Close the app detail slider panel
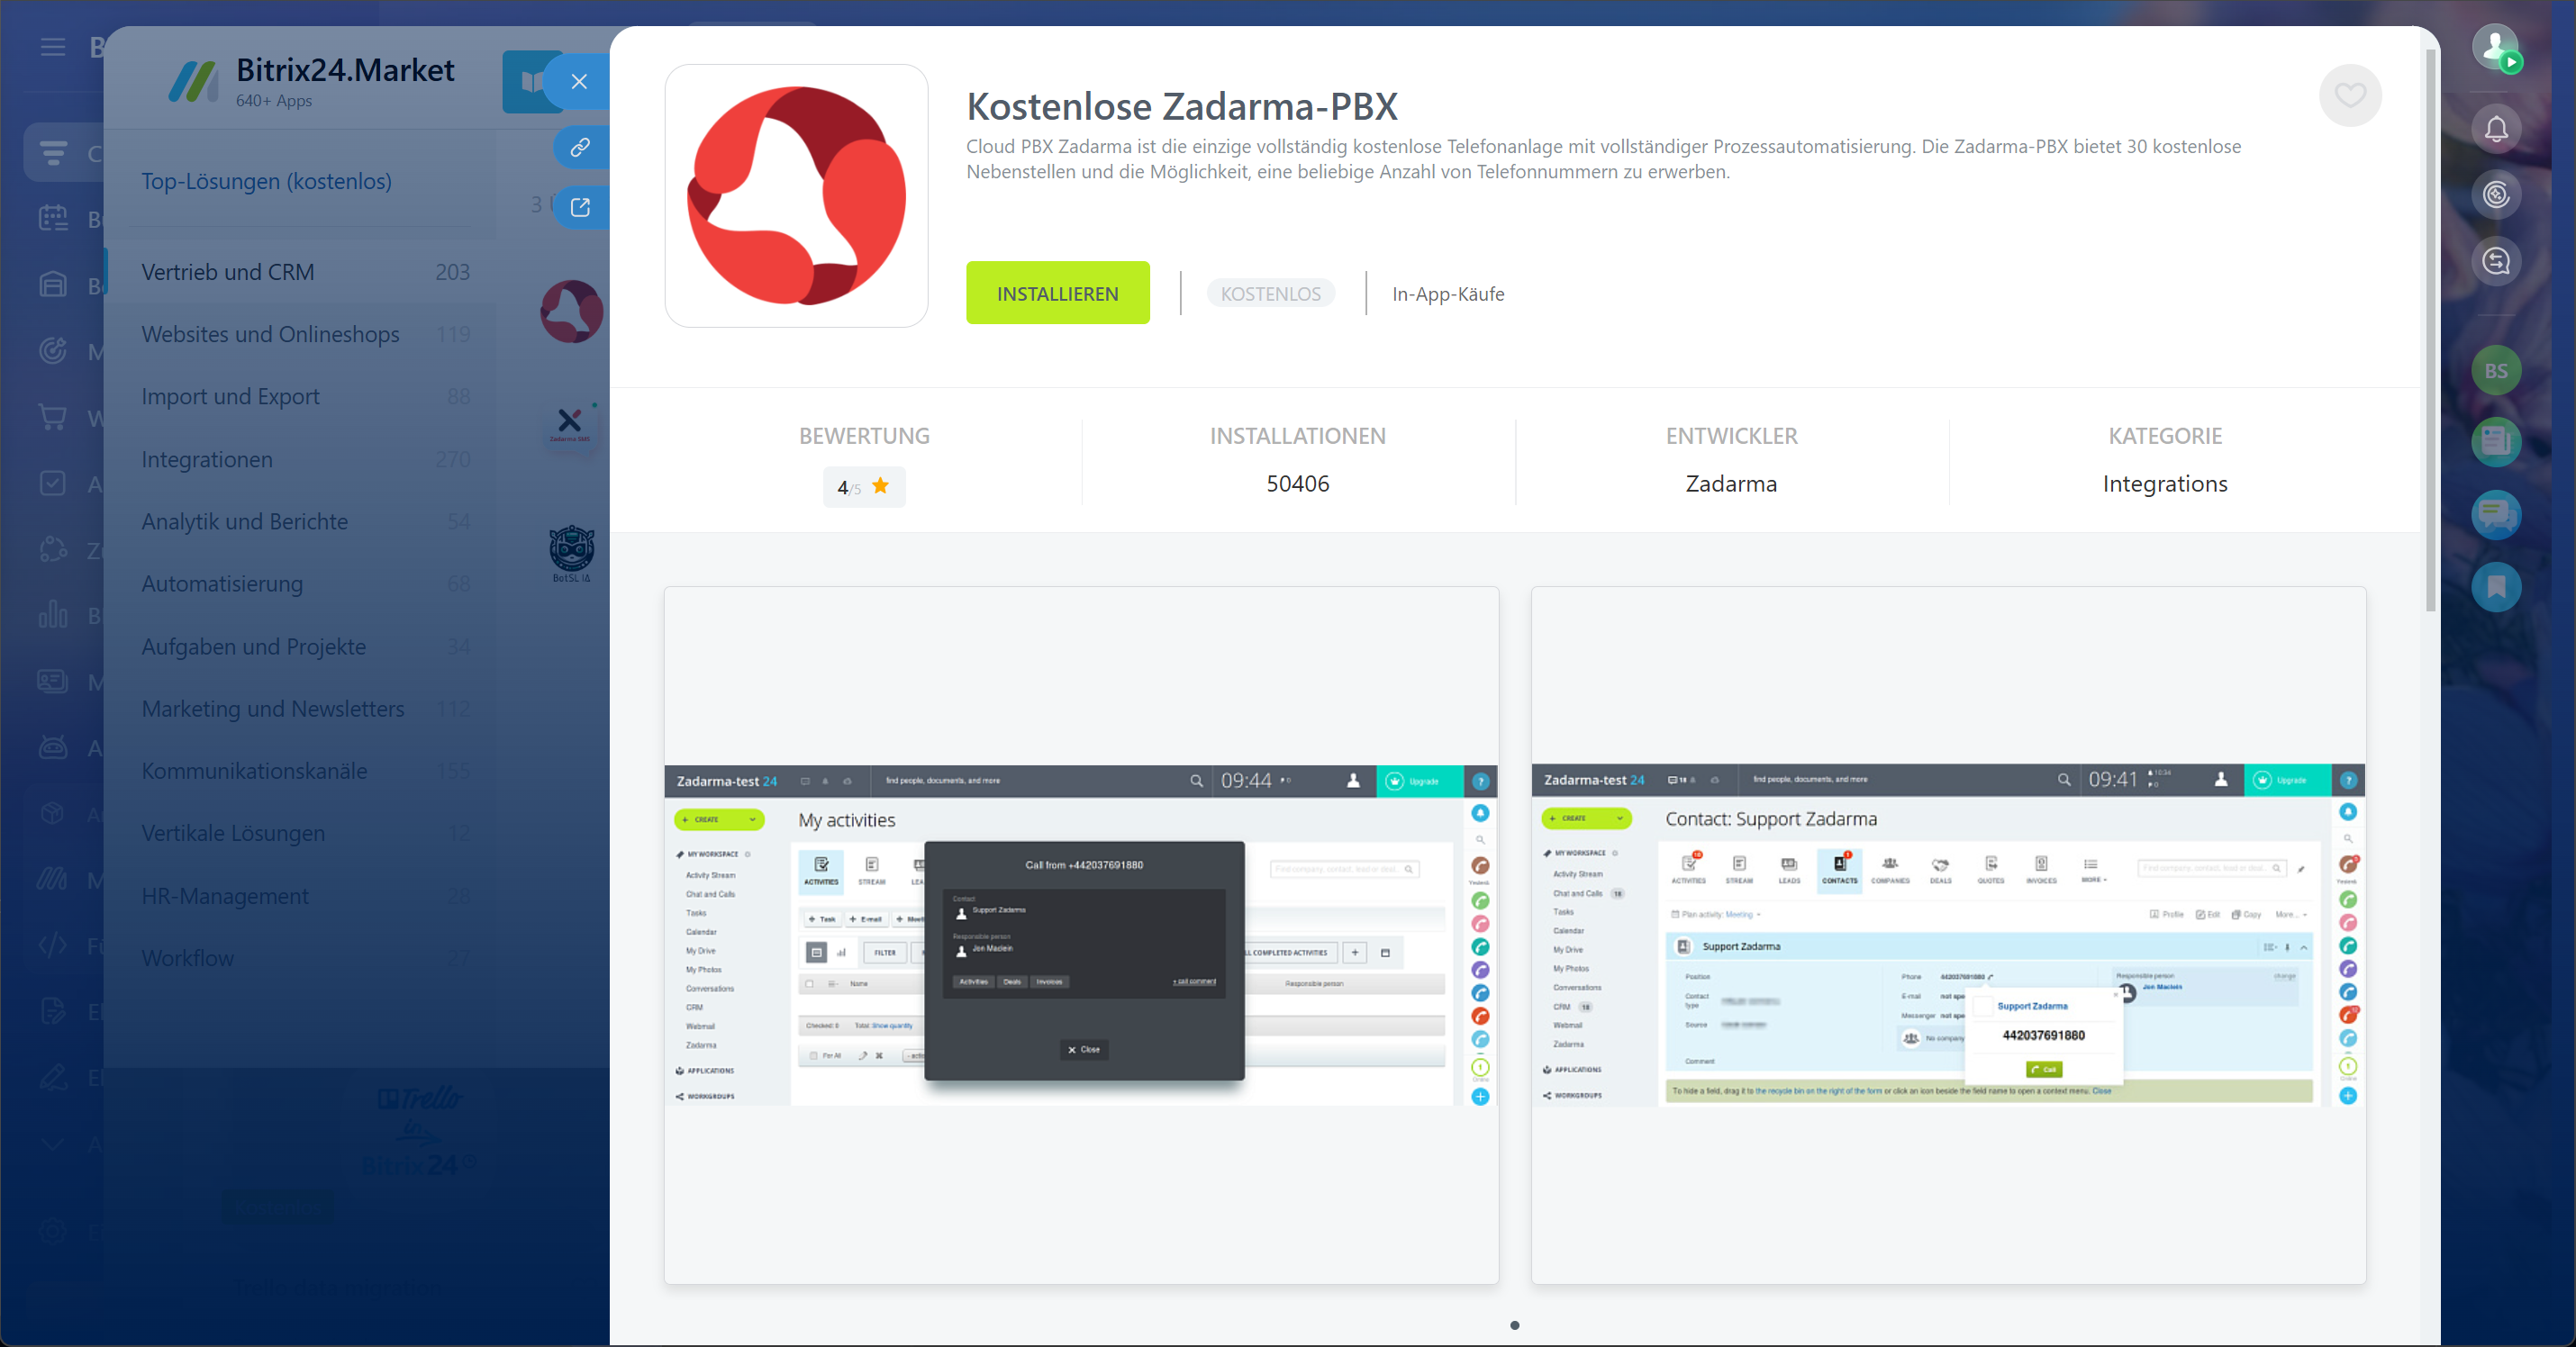This screenshot has height=1347, width=2576. [x=579, y=82]
